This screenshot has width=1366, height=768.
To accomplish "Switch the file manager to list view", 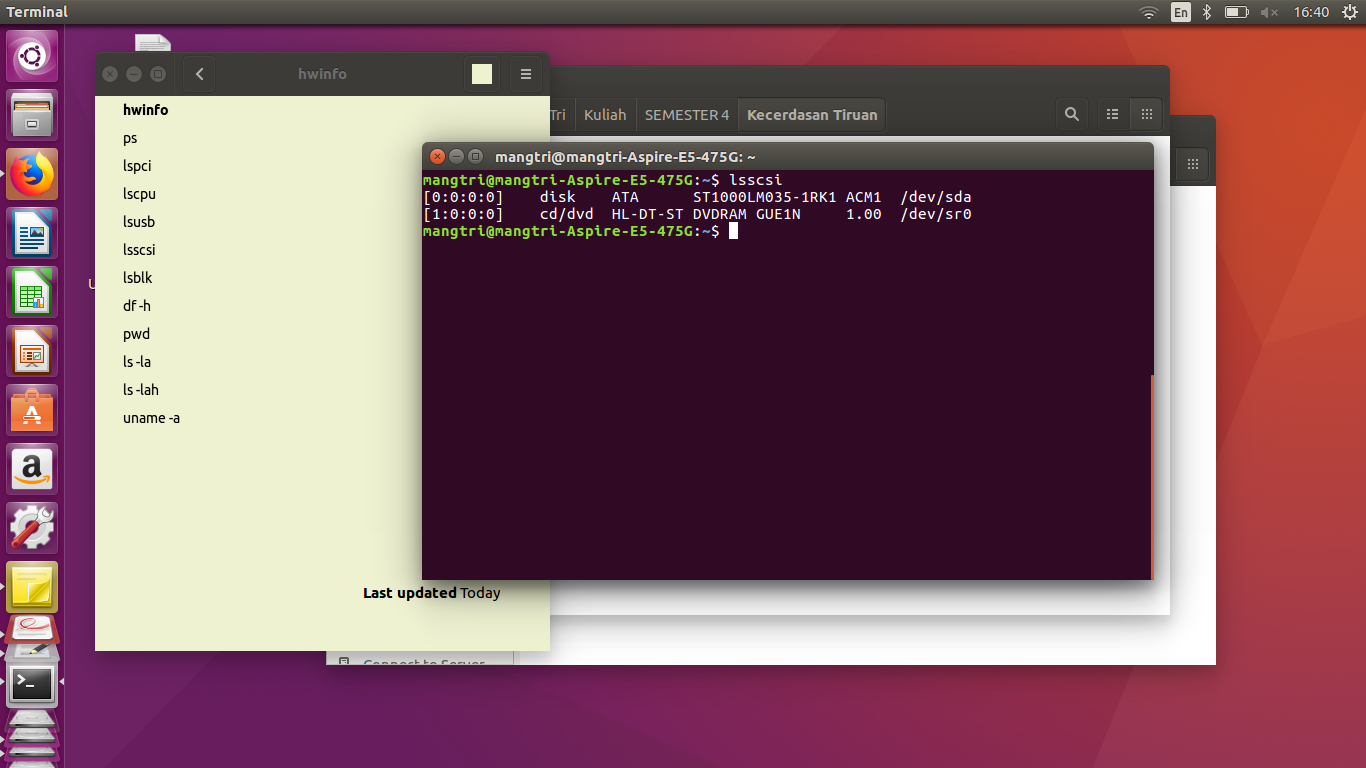I will click(1112, 113).
